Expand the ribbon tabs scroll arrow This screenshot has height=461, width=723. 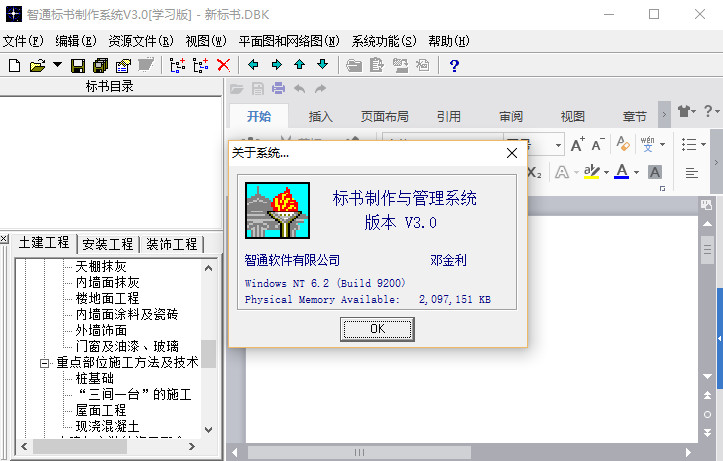pyautogui.click(x=664, y=115)
